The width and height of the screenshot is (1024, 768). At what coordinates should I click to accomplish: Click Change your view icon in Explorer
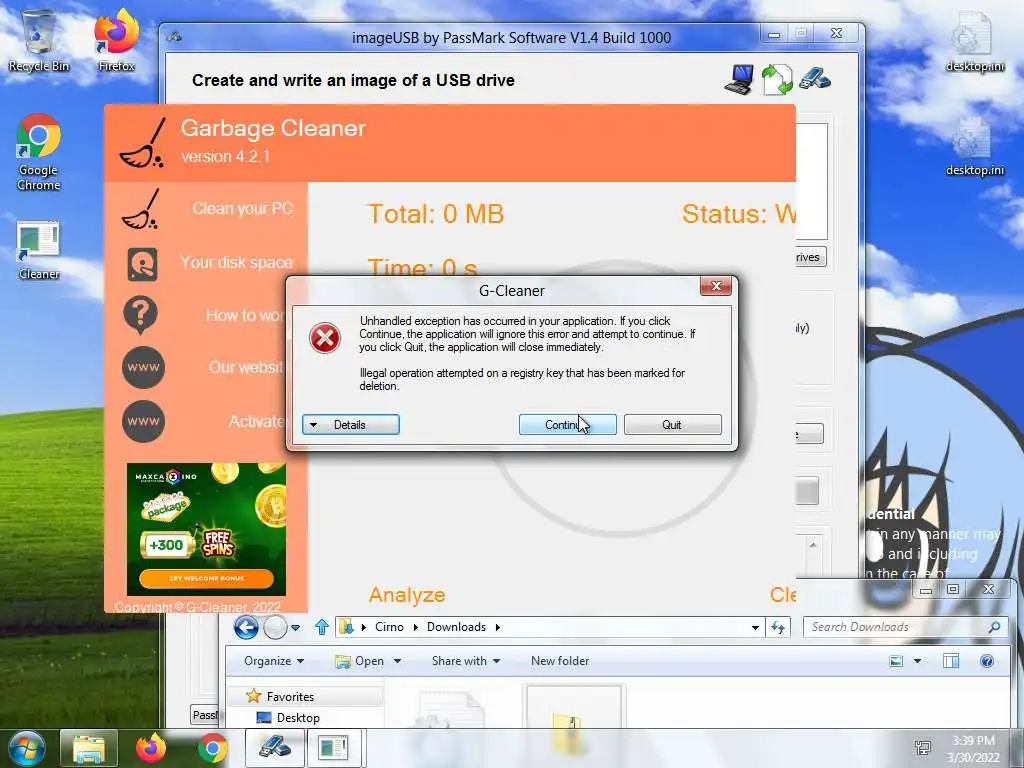[896, 661]
